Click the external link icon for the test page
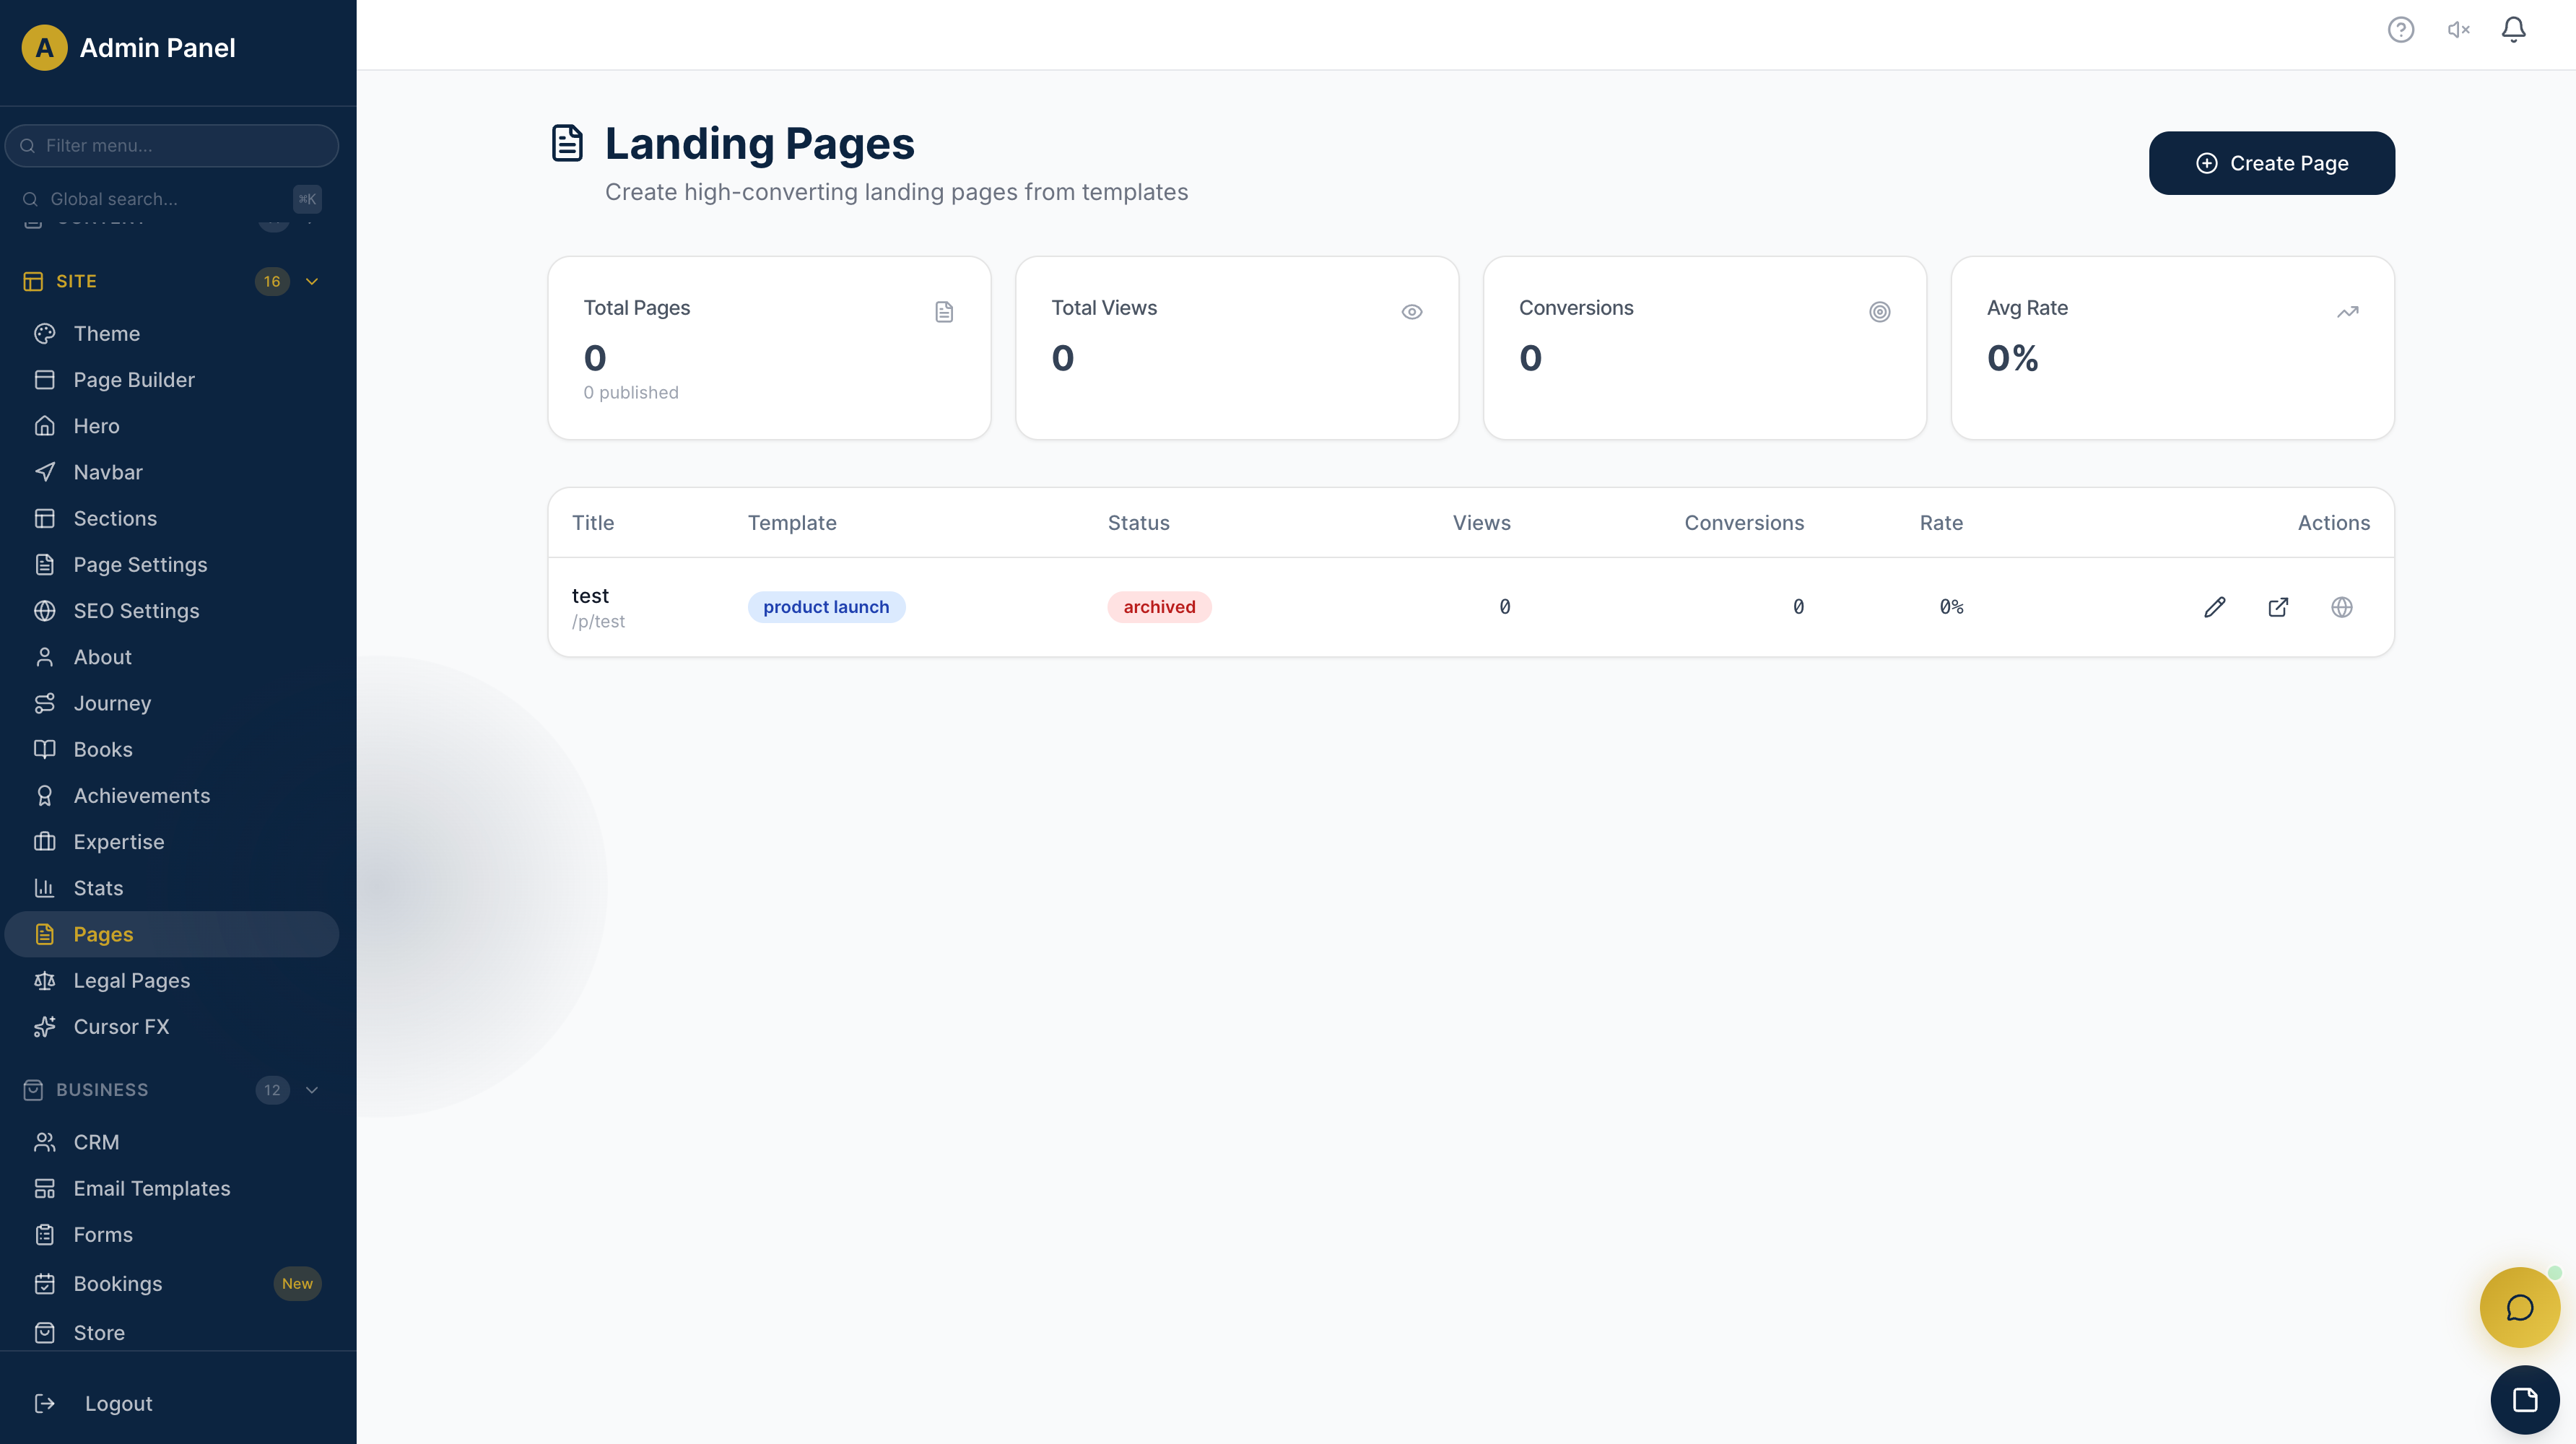This screenshot has height=1444, width=2576. click(2278, 607)
